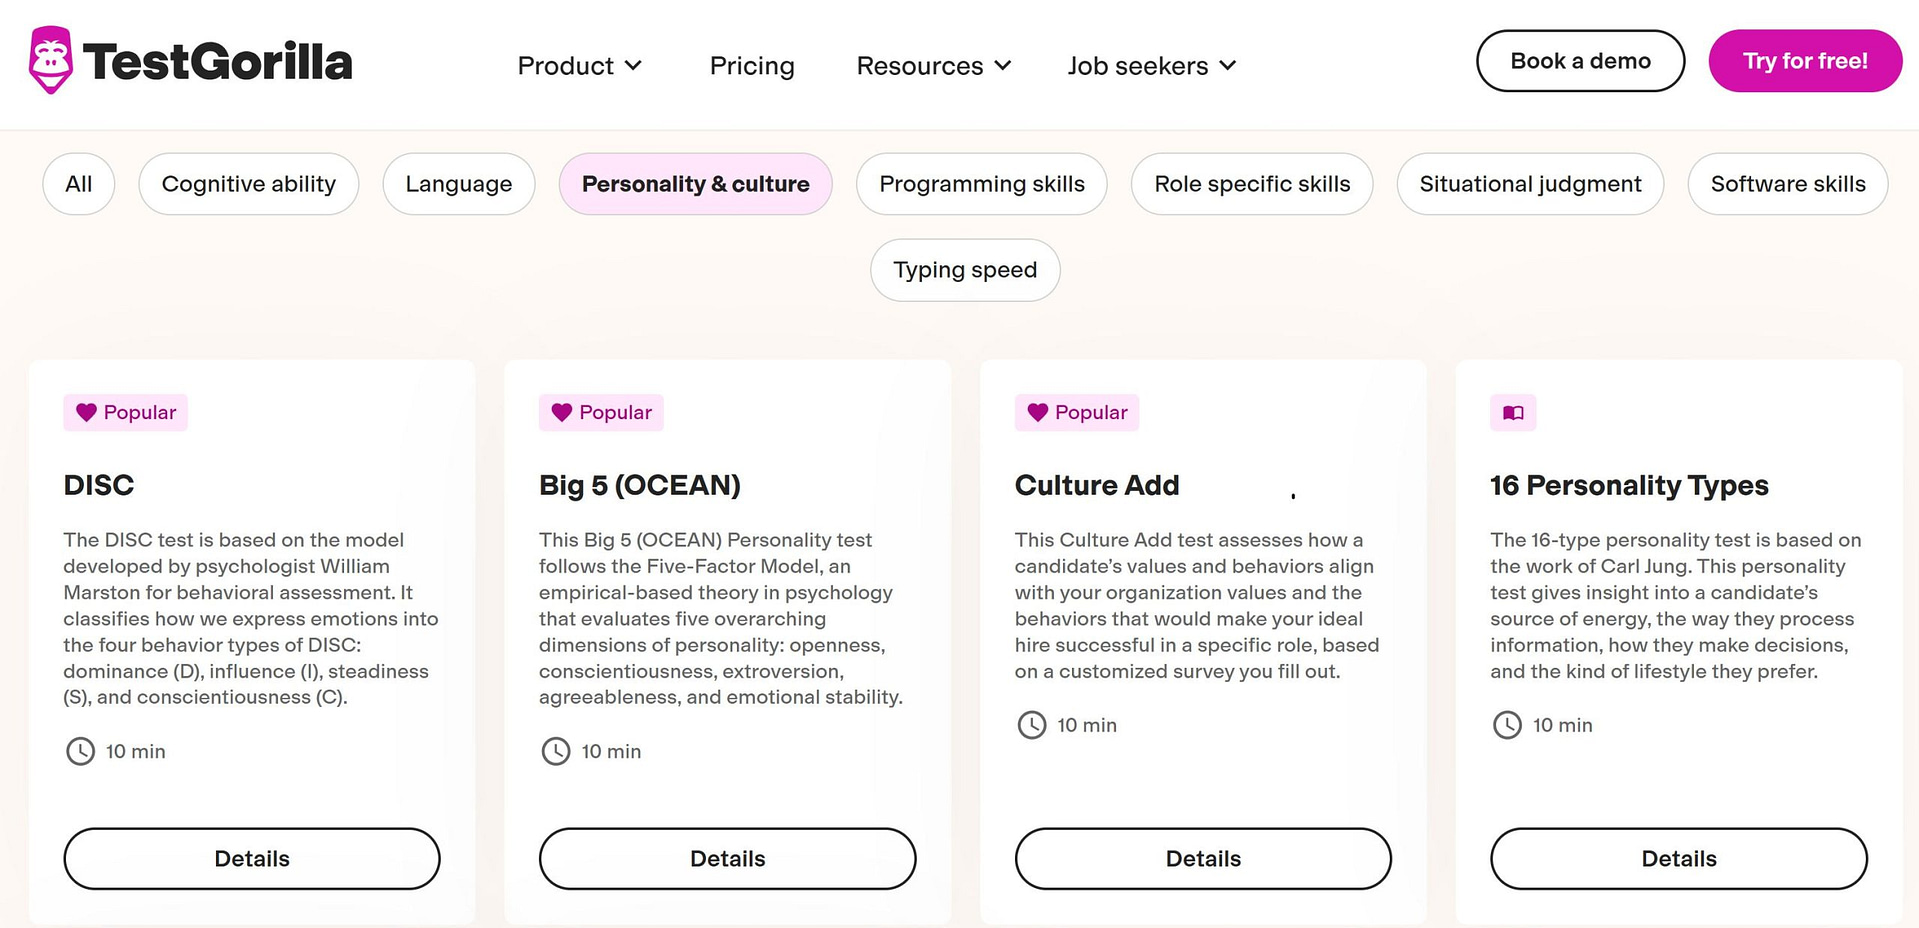Screen dimensions: 1919x928
Task: Click the heart icon on DISC's Popular badge
Action: tap(86, 412)
